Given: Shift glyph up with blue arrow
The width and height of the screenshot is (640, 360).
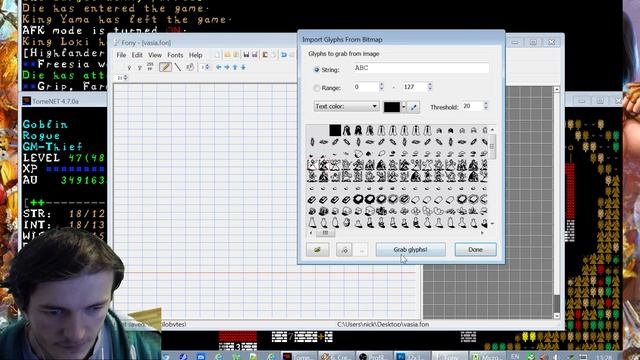Looking at the screenshot, I should (235, 67).
